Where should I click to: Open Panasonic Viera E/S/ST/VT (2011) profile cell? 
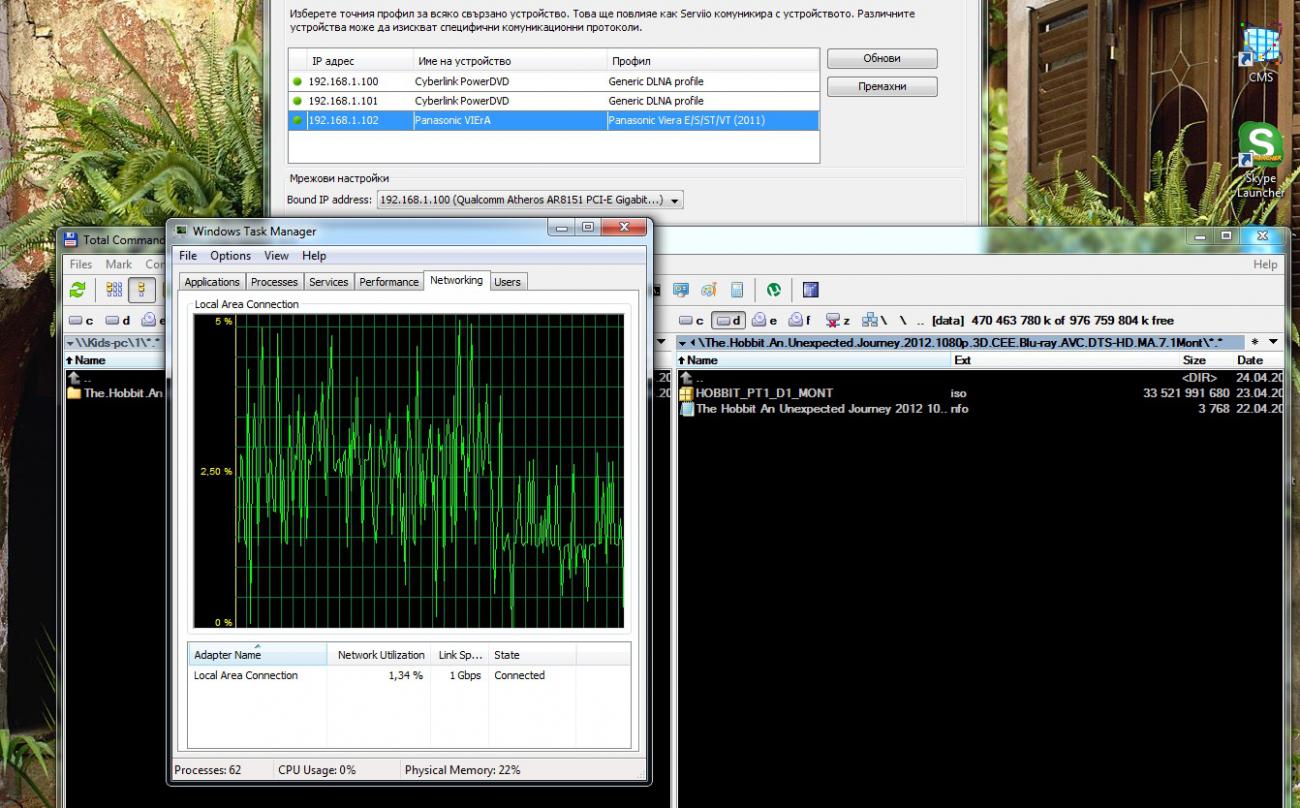[x=712, y=120]
